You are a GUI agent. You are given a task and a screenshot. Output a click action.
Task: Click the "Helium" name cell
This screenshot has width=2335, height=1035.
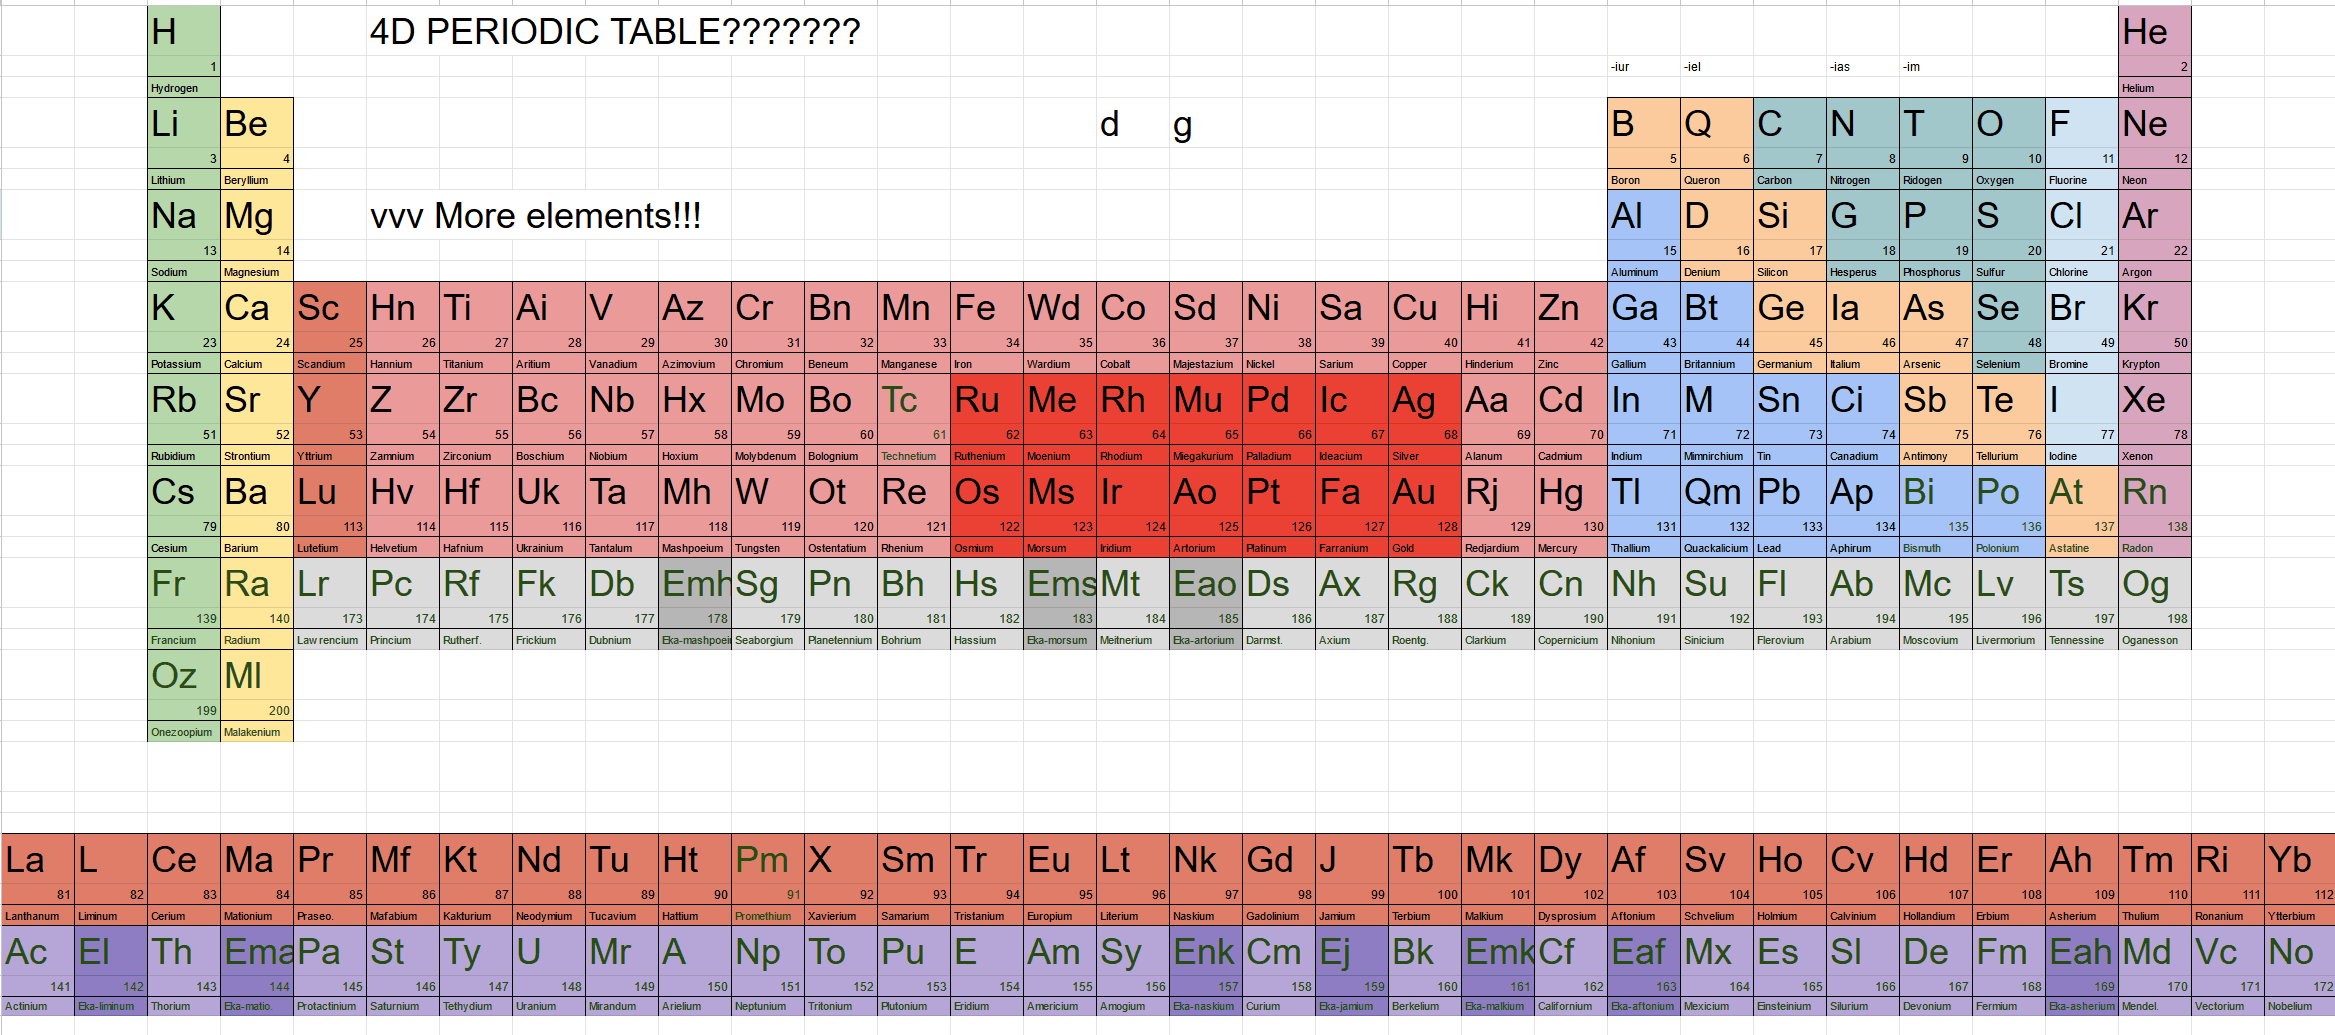(x=2155, y=88)
